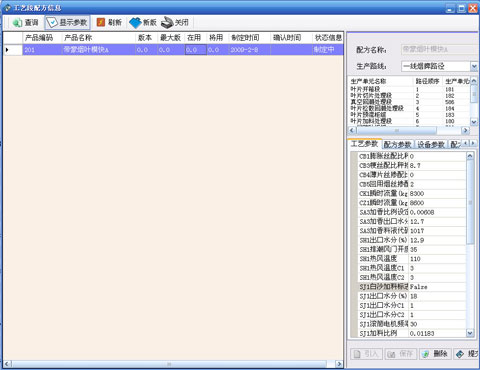Click the 提交 submit button at the bottom right
The width and height of the screenshot is (480, 370).
point(467,354)
